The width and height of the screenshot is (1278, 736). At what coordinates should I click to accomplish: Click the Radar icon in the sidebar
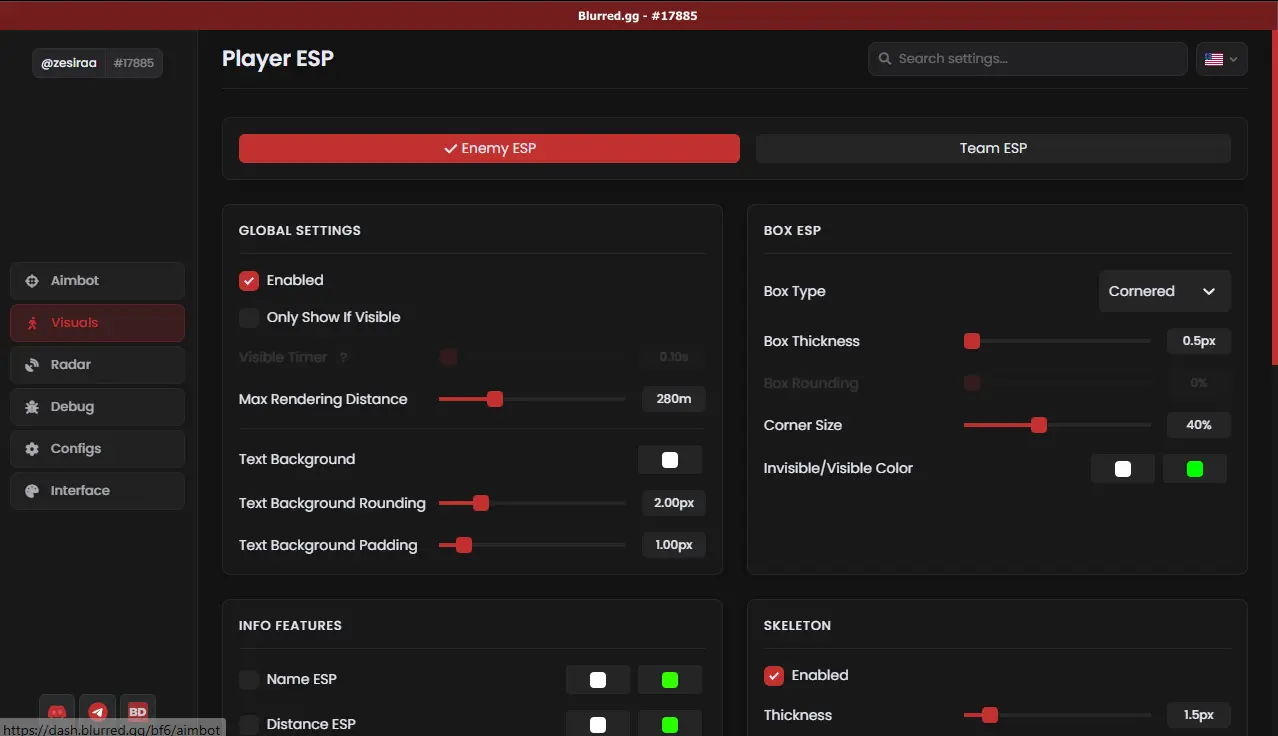[x=32, y=365]
